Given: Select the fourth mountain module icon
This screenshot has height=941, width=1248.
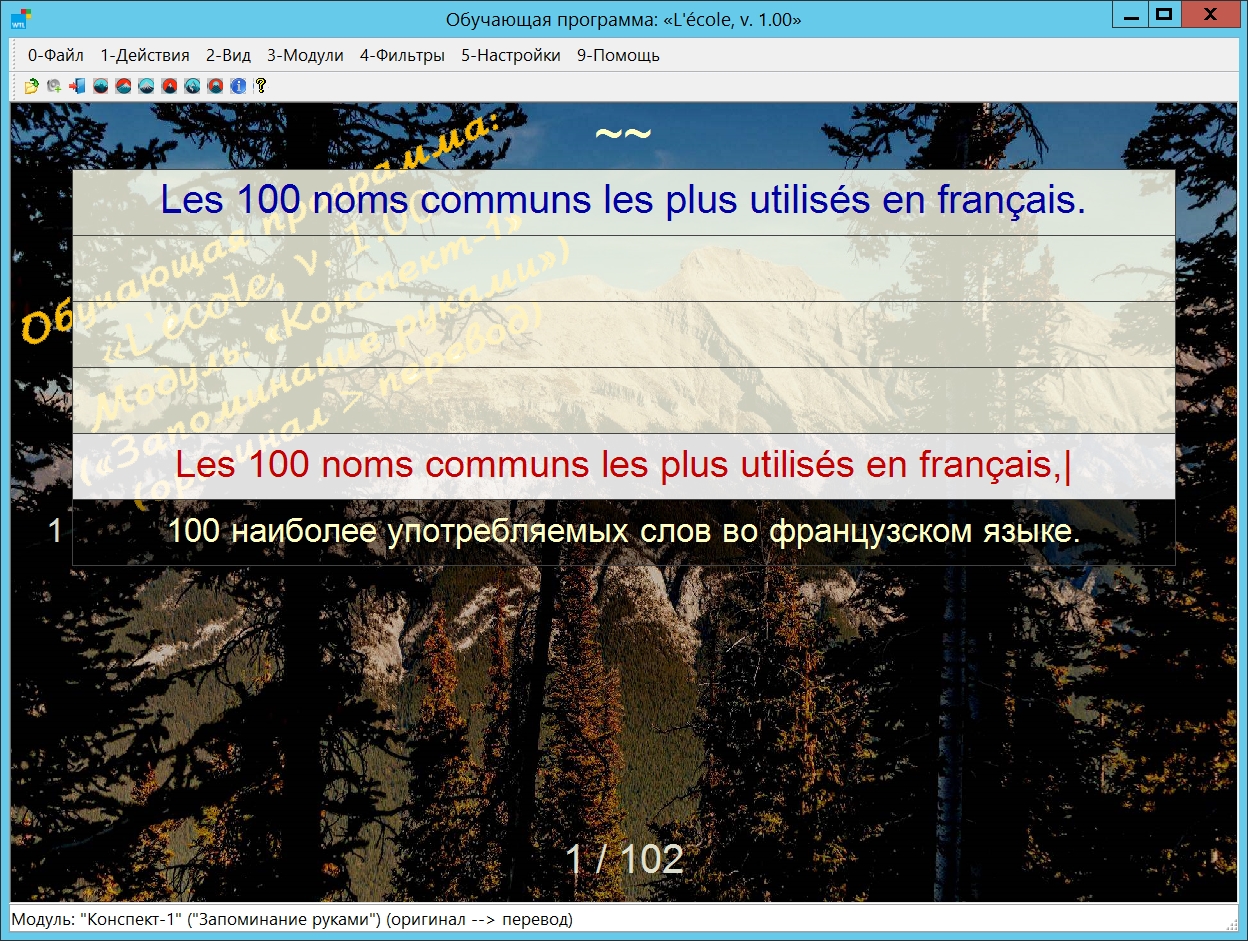Looking at the screenshot, I should pyautogui.click(x=169, y=86).
